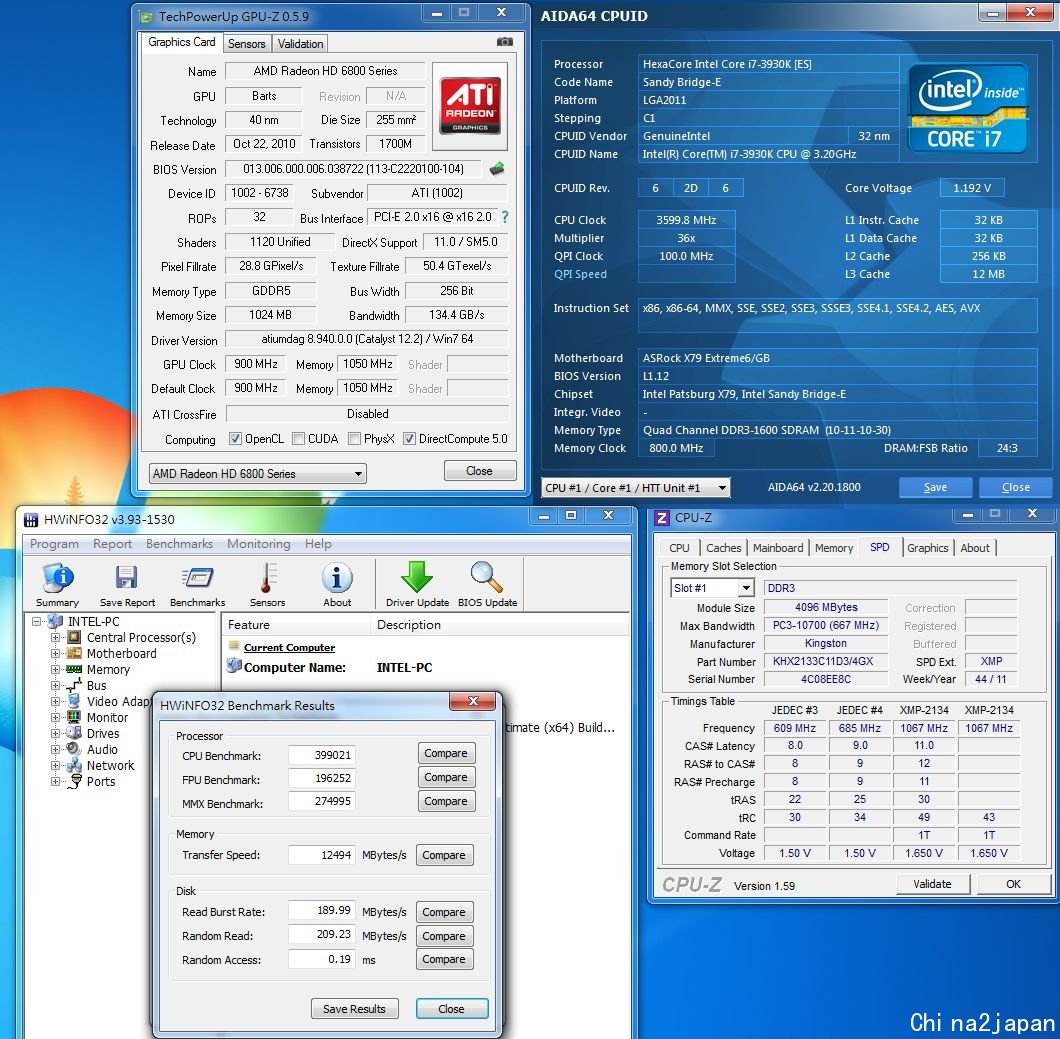Open the GPU selection dropdown in GPU-Z
Screen dimensions: 1060x1039
tap(258, 473)
